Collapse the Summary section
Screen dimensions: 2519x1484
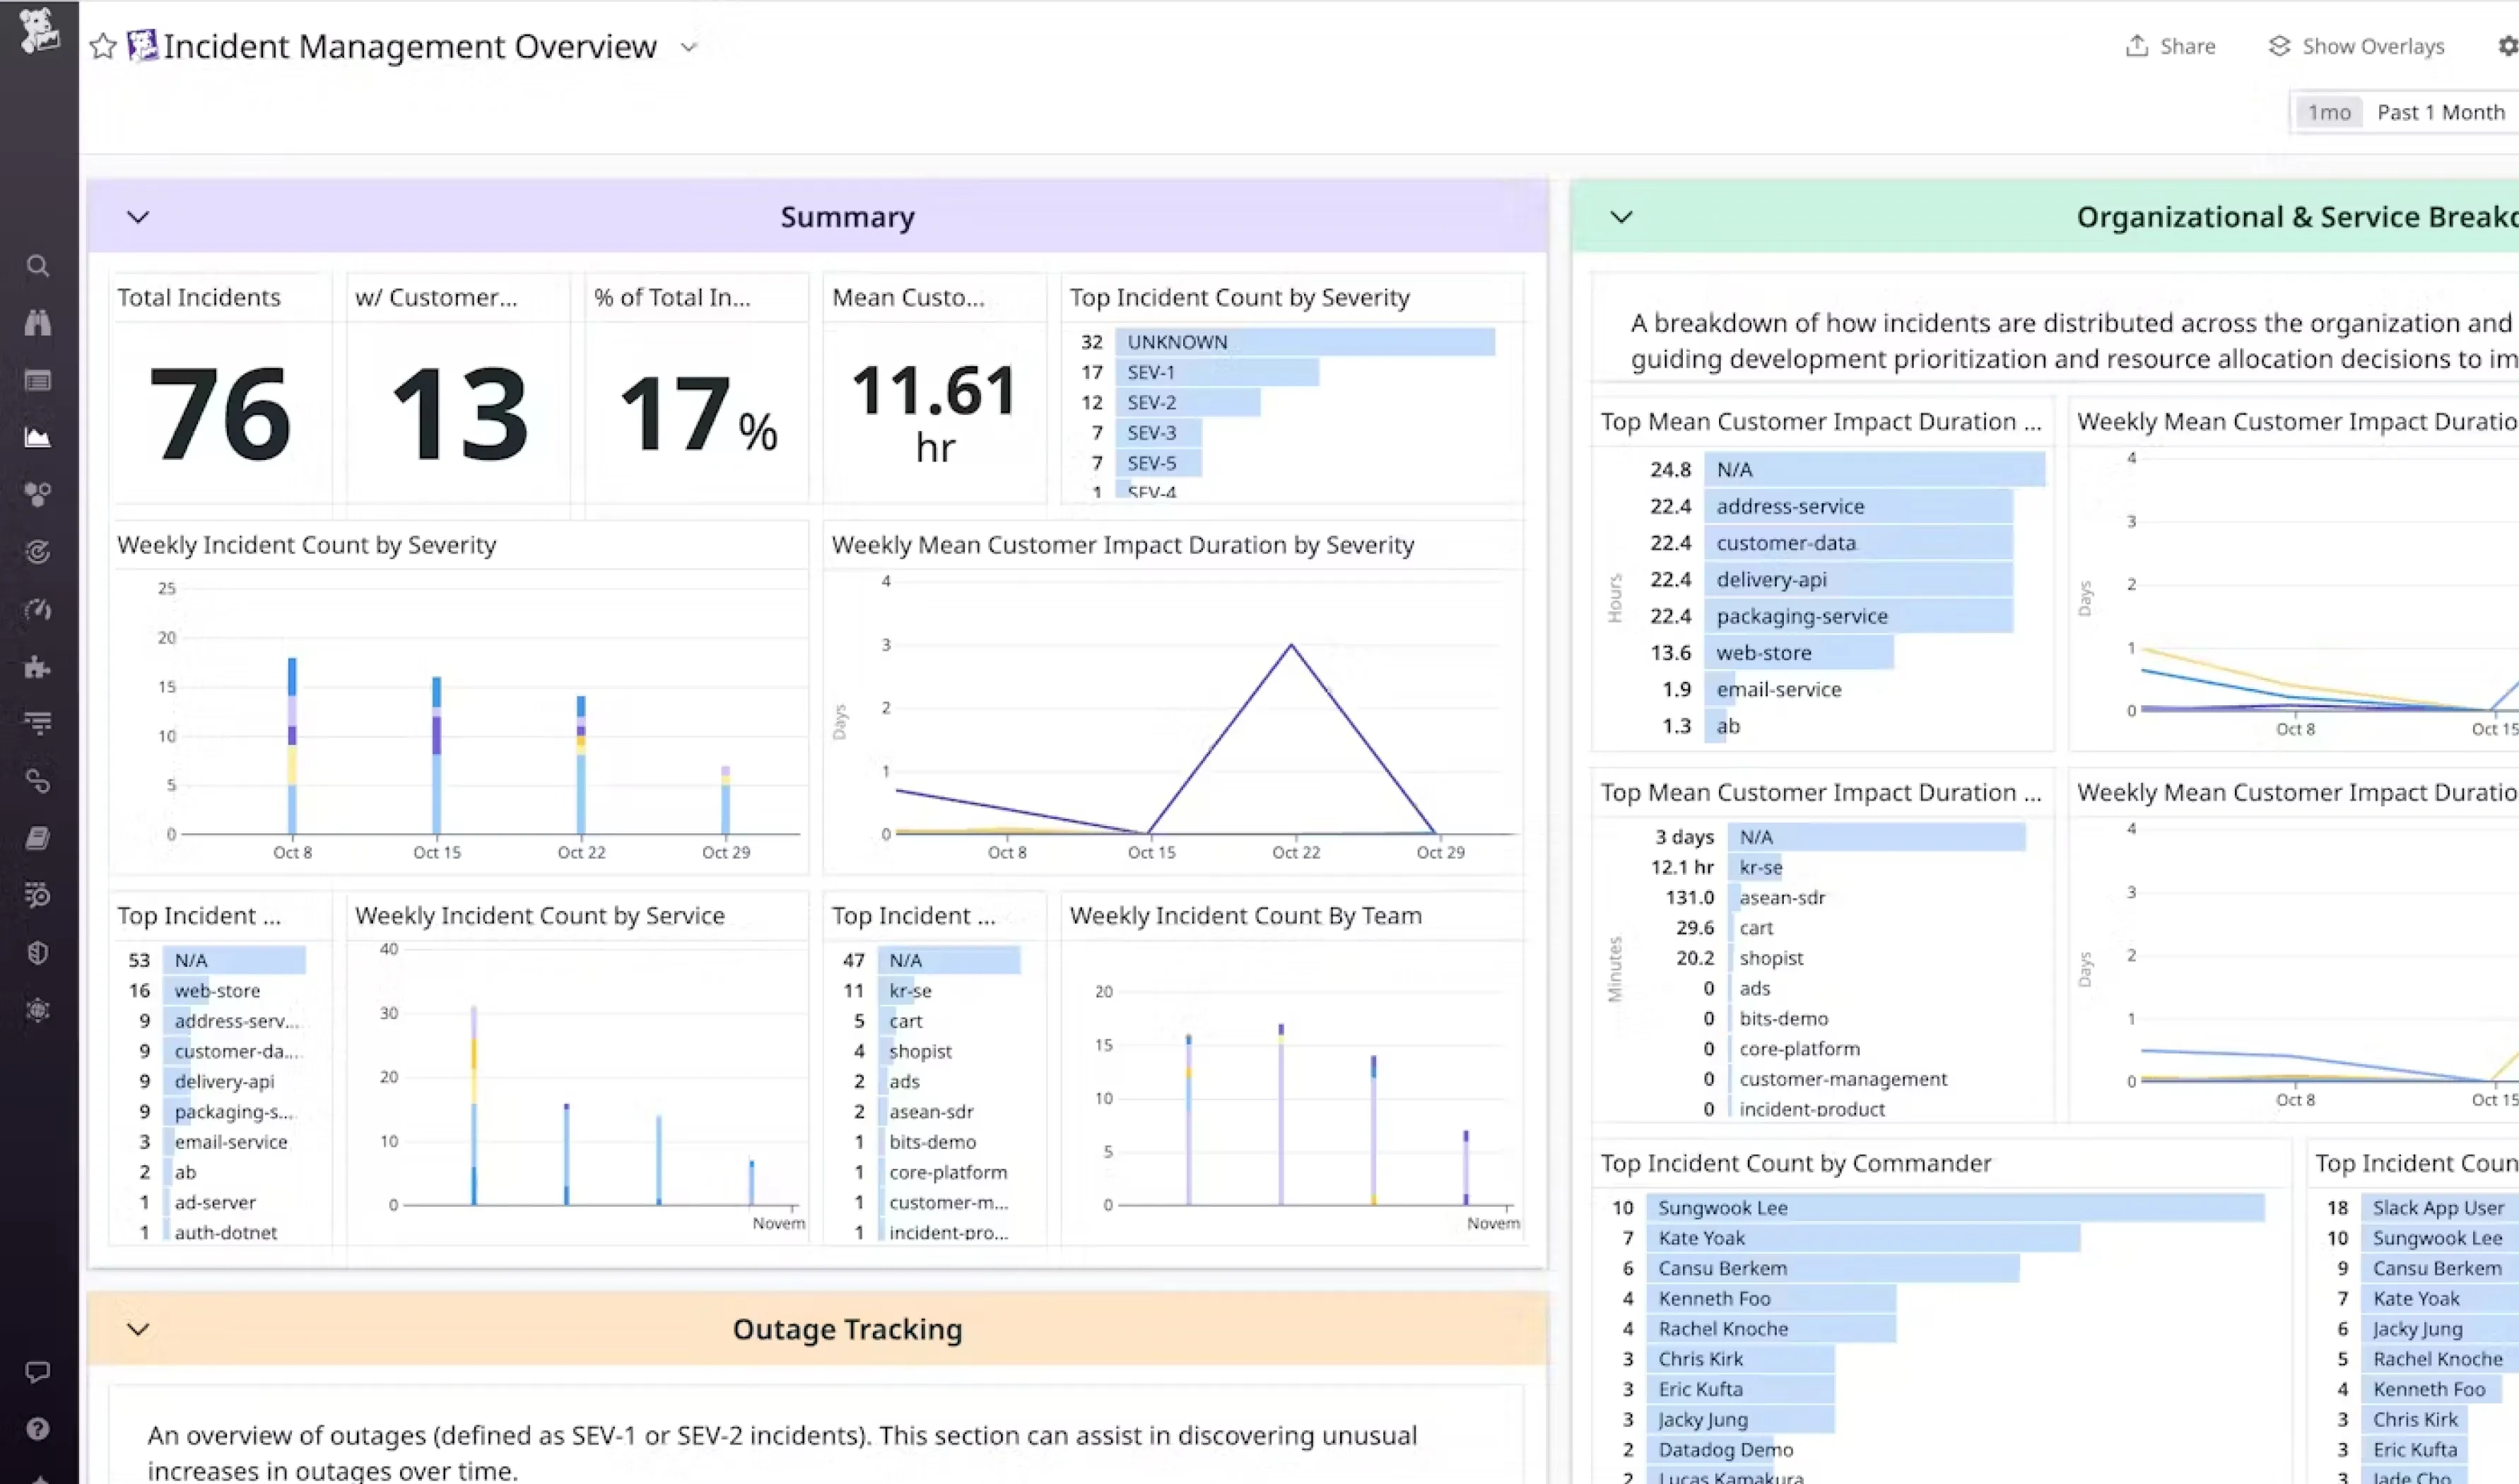click(x=138, y=217)
